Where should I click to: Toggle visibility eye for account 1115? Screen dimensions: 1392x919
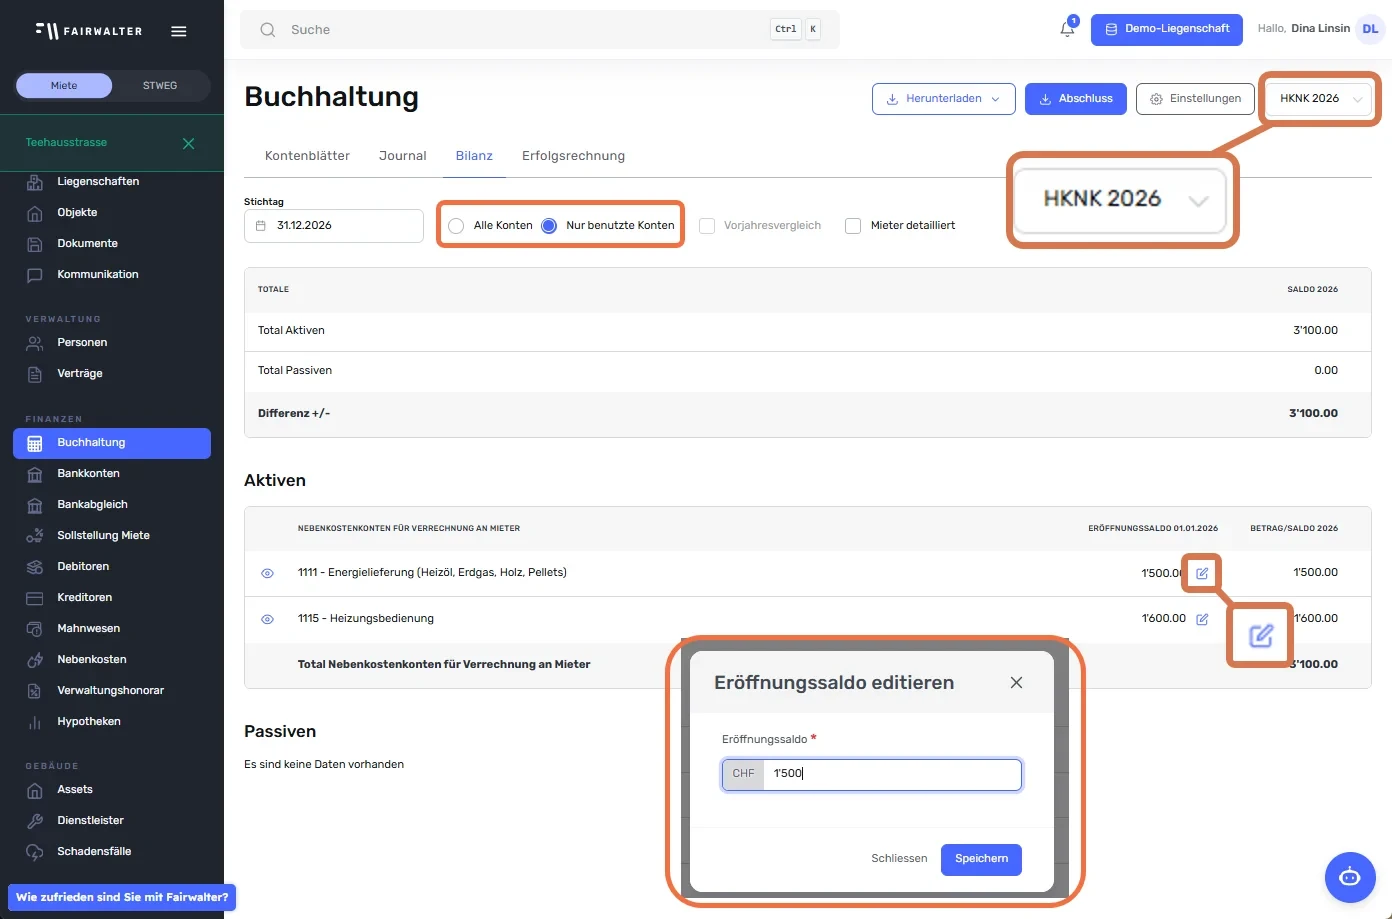tap(267, 619)
